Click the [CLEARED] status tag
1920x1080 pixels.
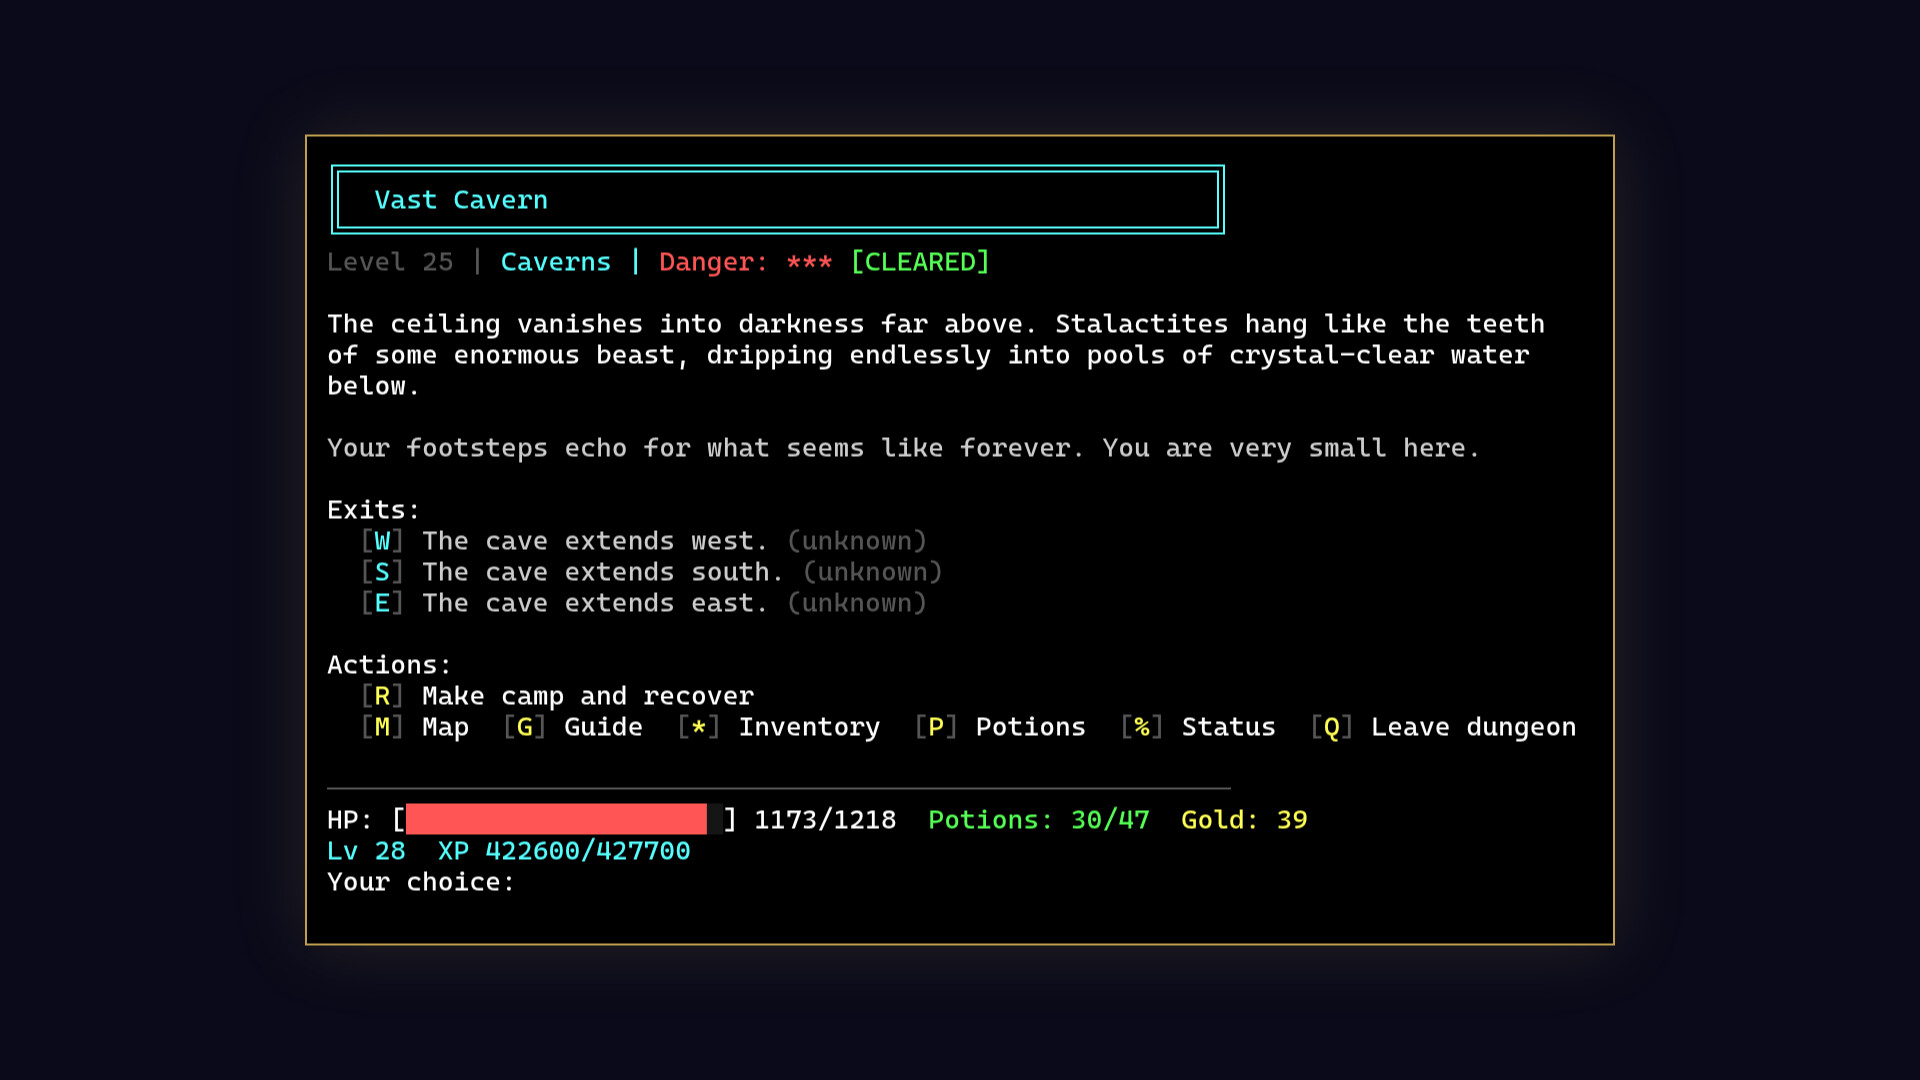click(x=920, y=262)
